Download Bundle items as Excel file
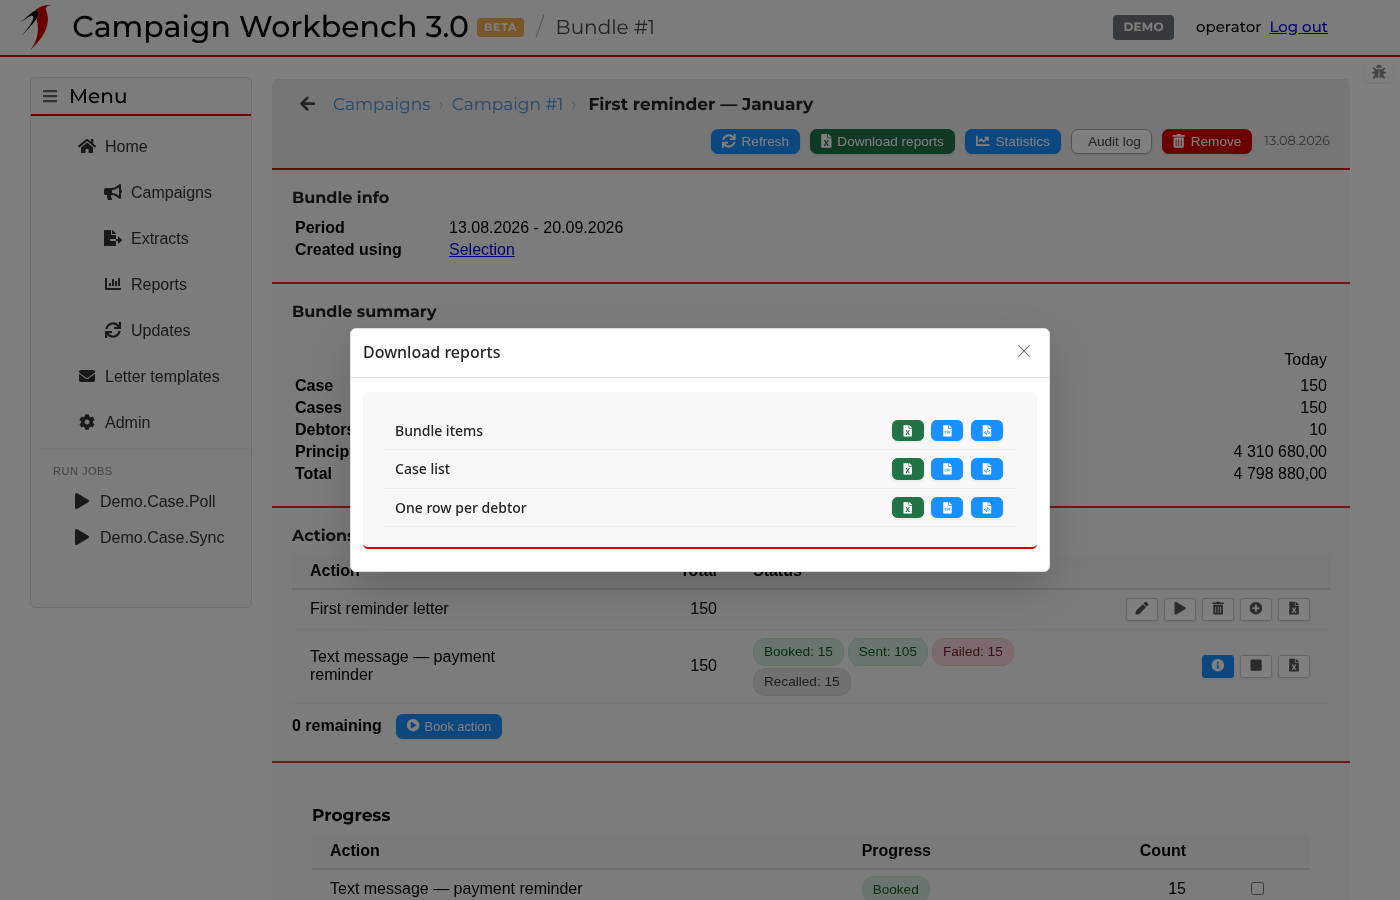 pyautogui.click(x=907, y=431)
